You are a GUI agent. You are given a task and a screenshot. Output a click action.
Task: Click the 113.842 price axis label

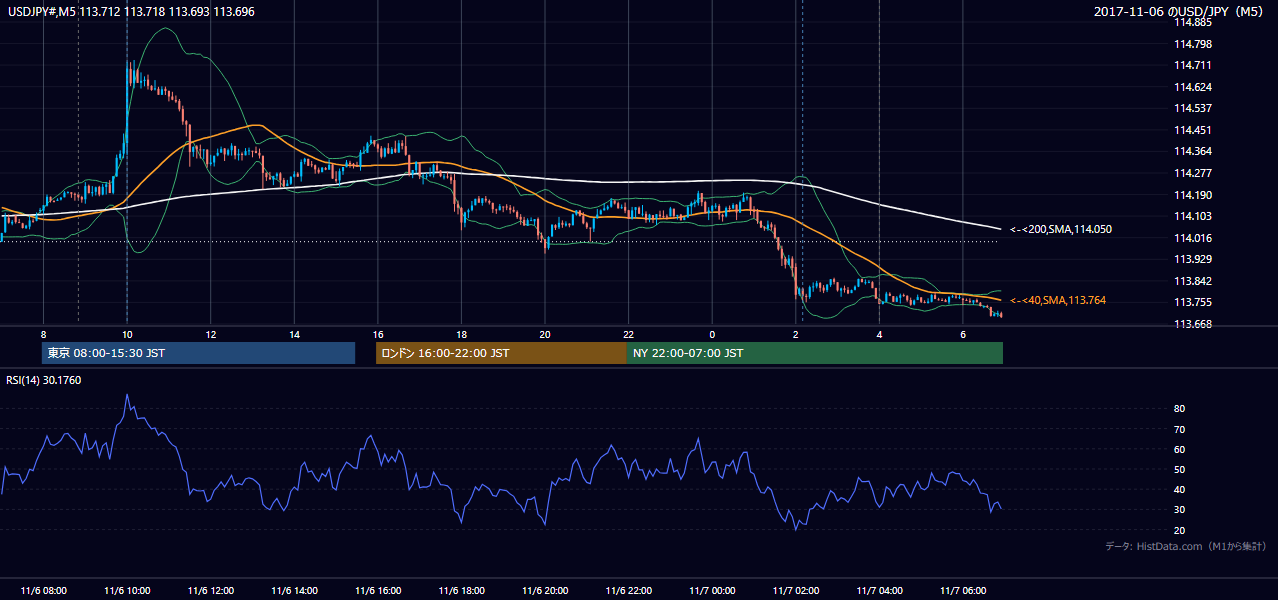click(x=1192, y=281)
